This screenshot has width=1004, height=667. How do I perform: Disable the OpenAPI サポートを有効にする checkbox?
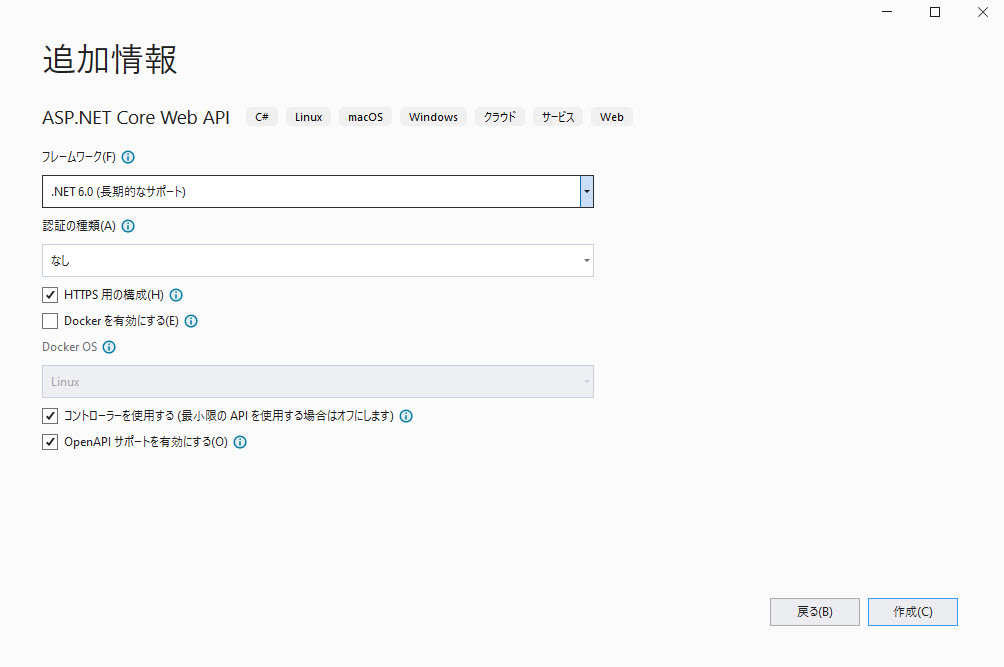click(x=50, y=442)
